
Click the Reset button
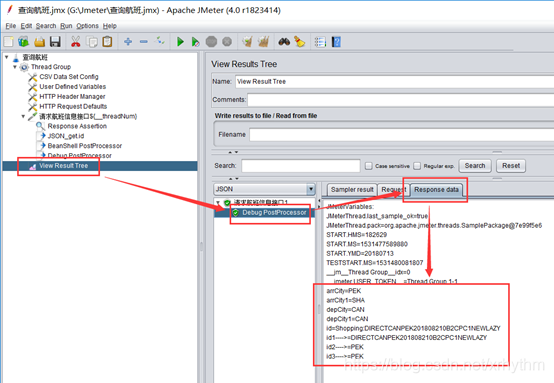pyautogui.click(x=511, y=166)
